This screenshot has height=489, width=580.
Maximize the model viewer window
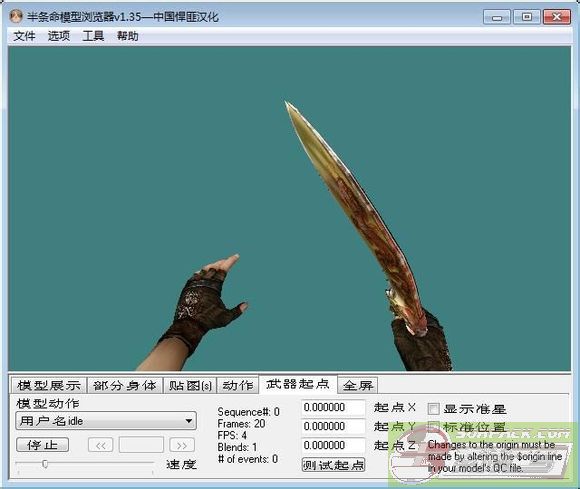526,17
